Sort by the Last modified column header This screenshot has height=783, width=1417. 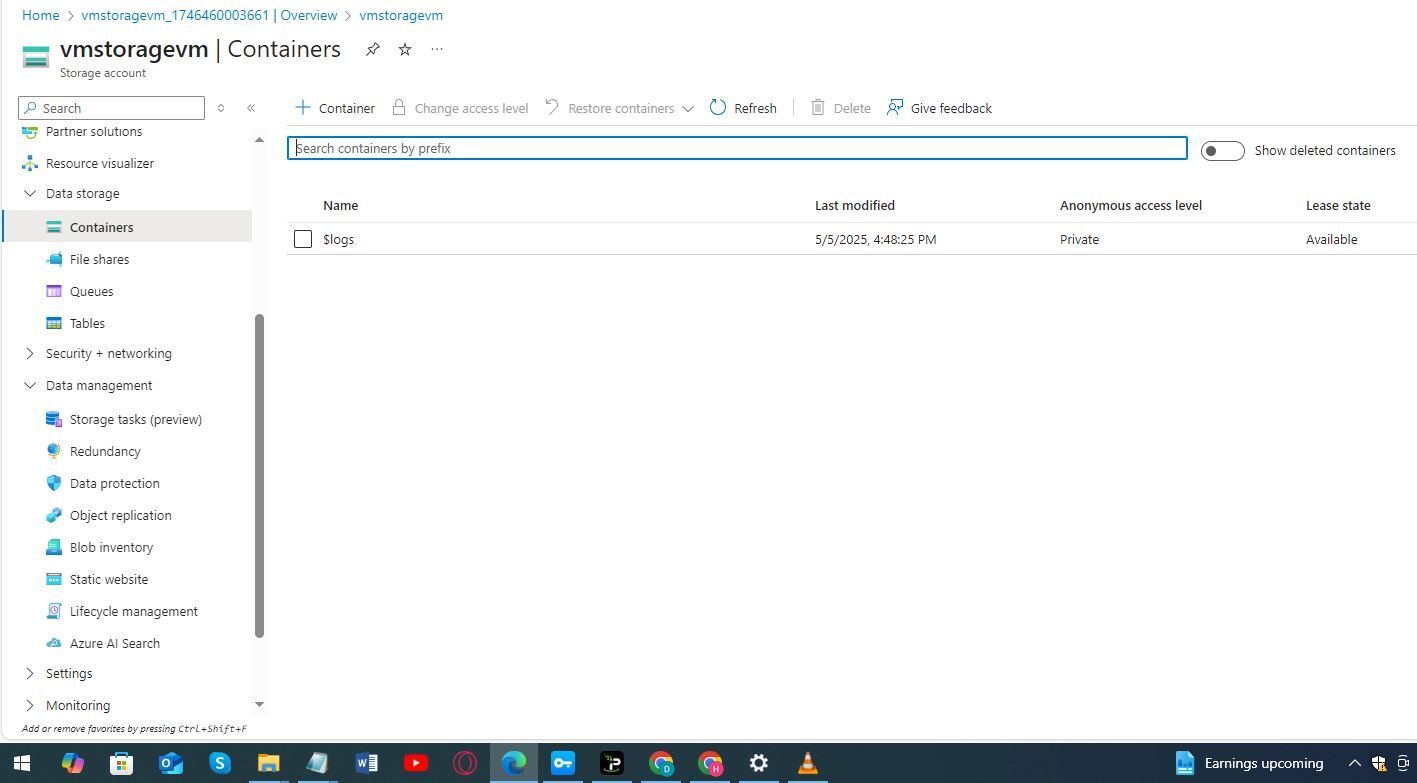pos(854,205)
